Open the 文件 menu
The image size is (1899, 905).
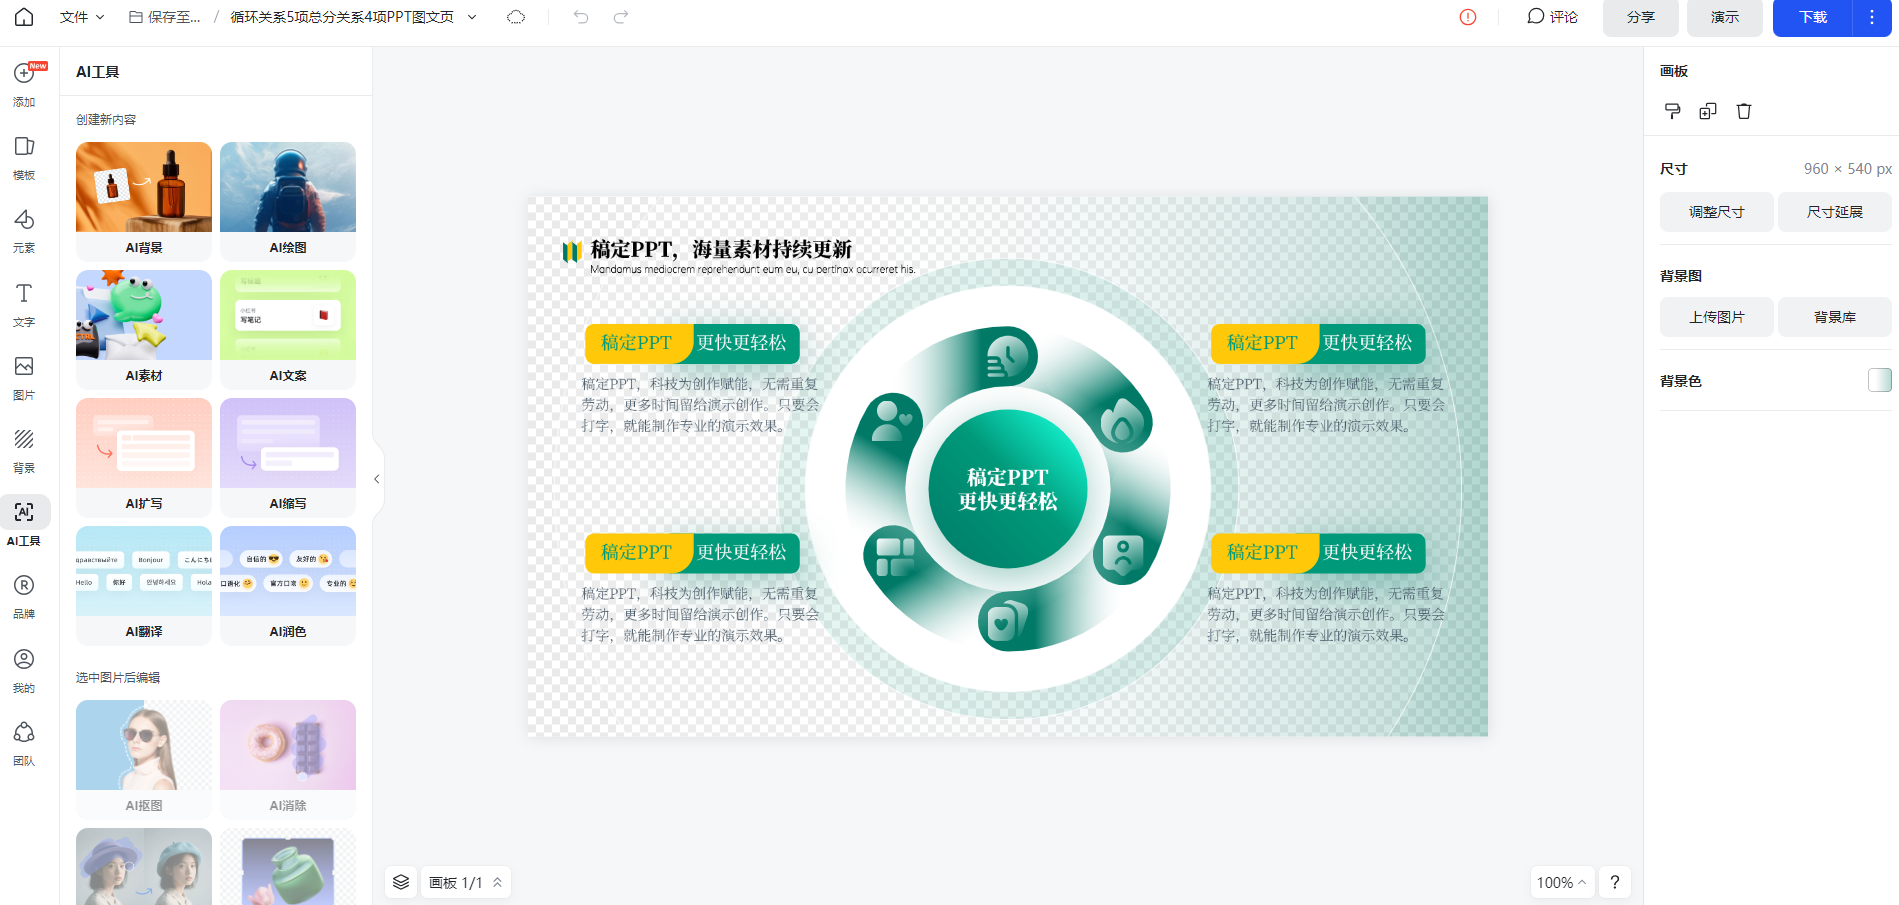(x=82, y=17)
